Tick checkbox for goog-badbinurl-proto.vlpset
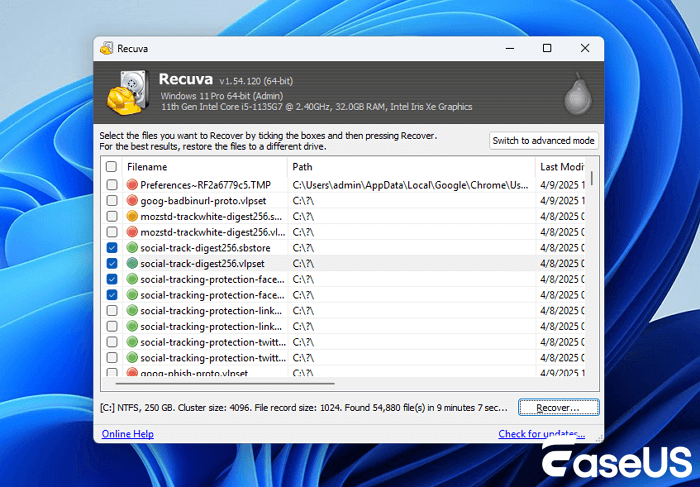 (112, 200)
